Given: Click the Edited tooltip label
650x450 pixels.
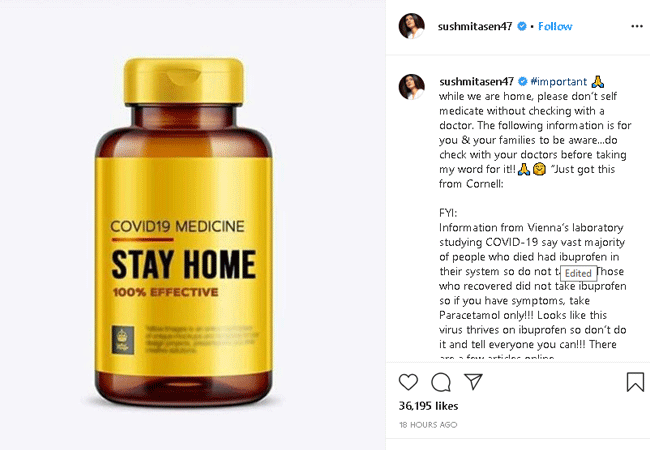Looking at the screenshot, I should 578,273.
